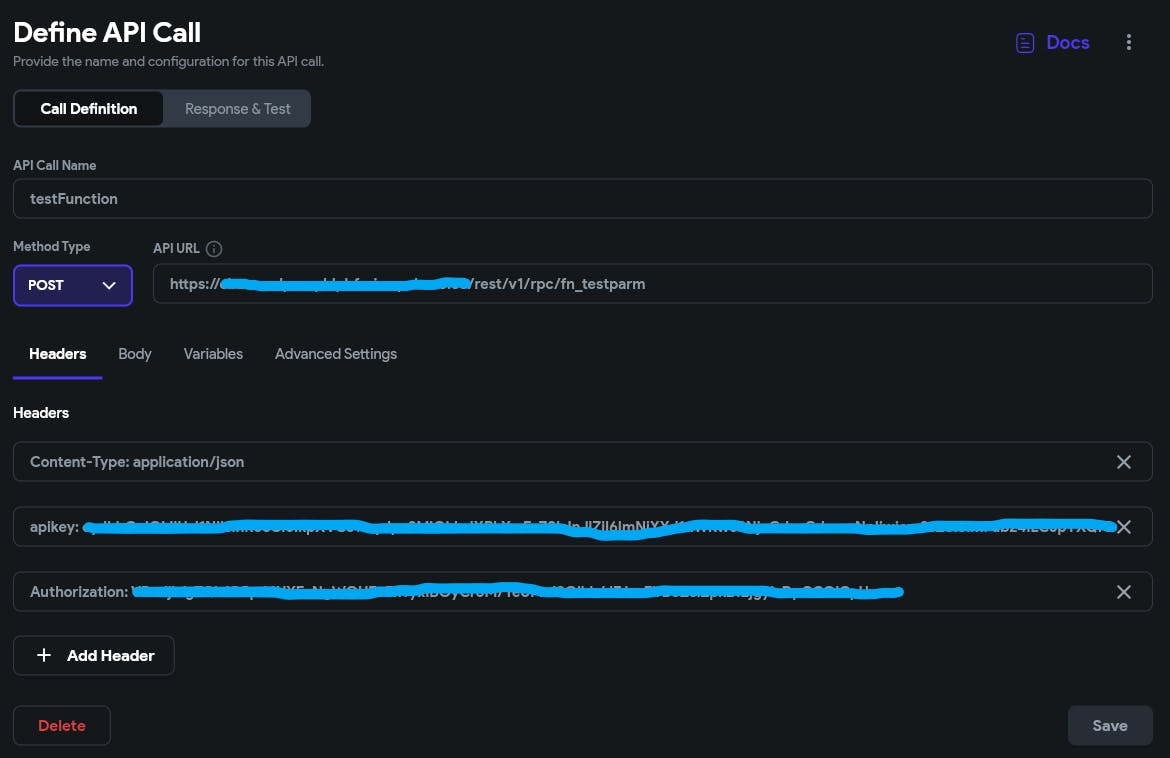Open the Advanced Settings tab
Screen dimensions: 1170x758
(336, 354)
